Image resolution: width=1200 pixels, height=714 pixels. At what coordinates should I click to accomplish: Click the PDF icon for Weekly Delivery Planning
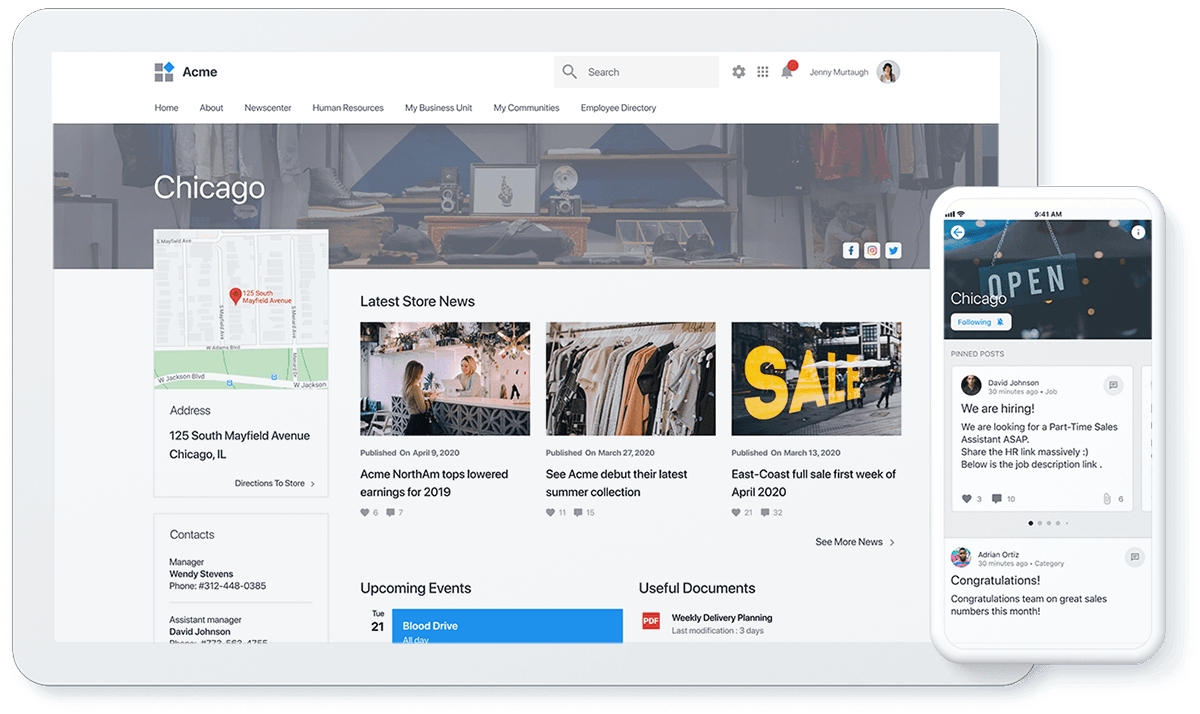pos(651,621)
